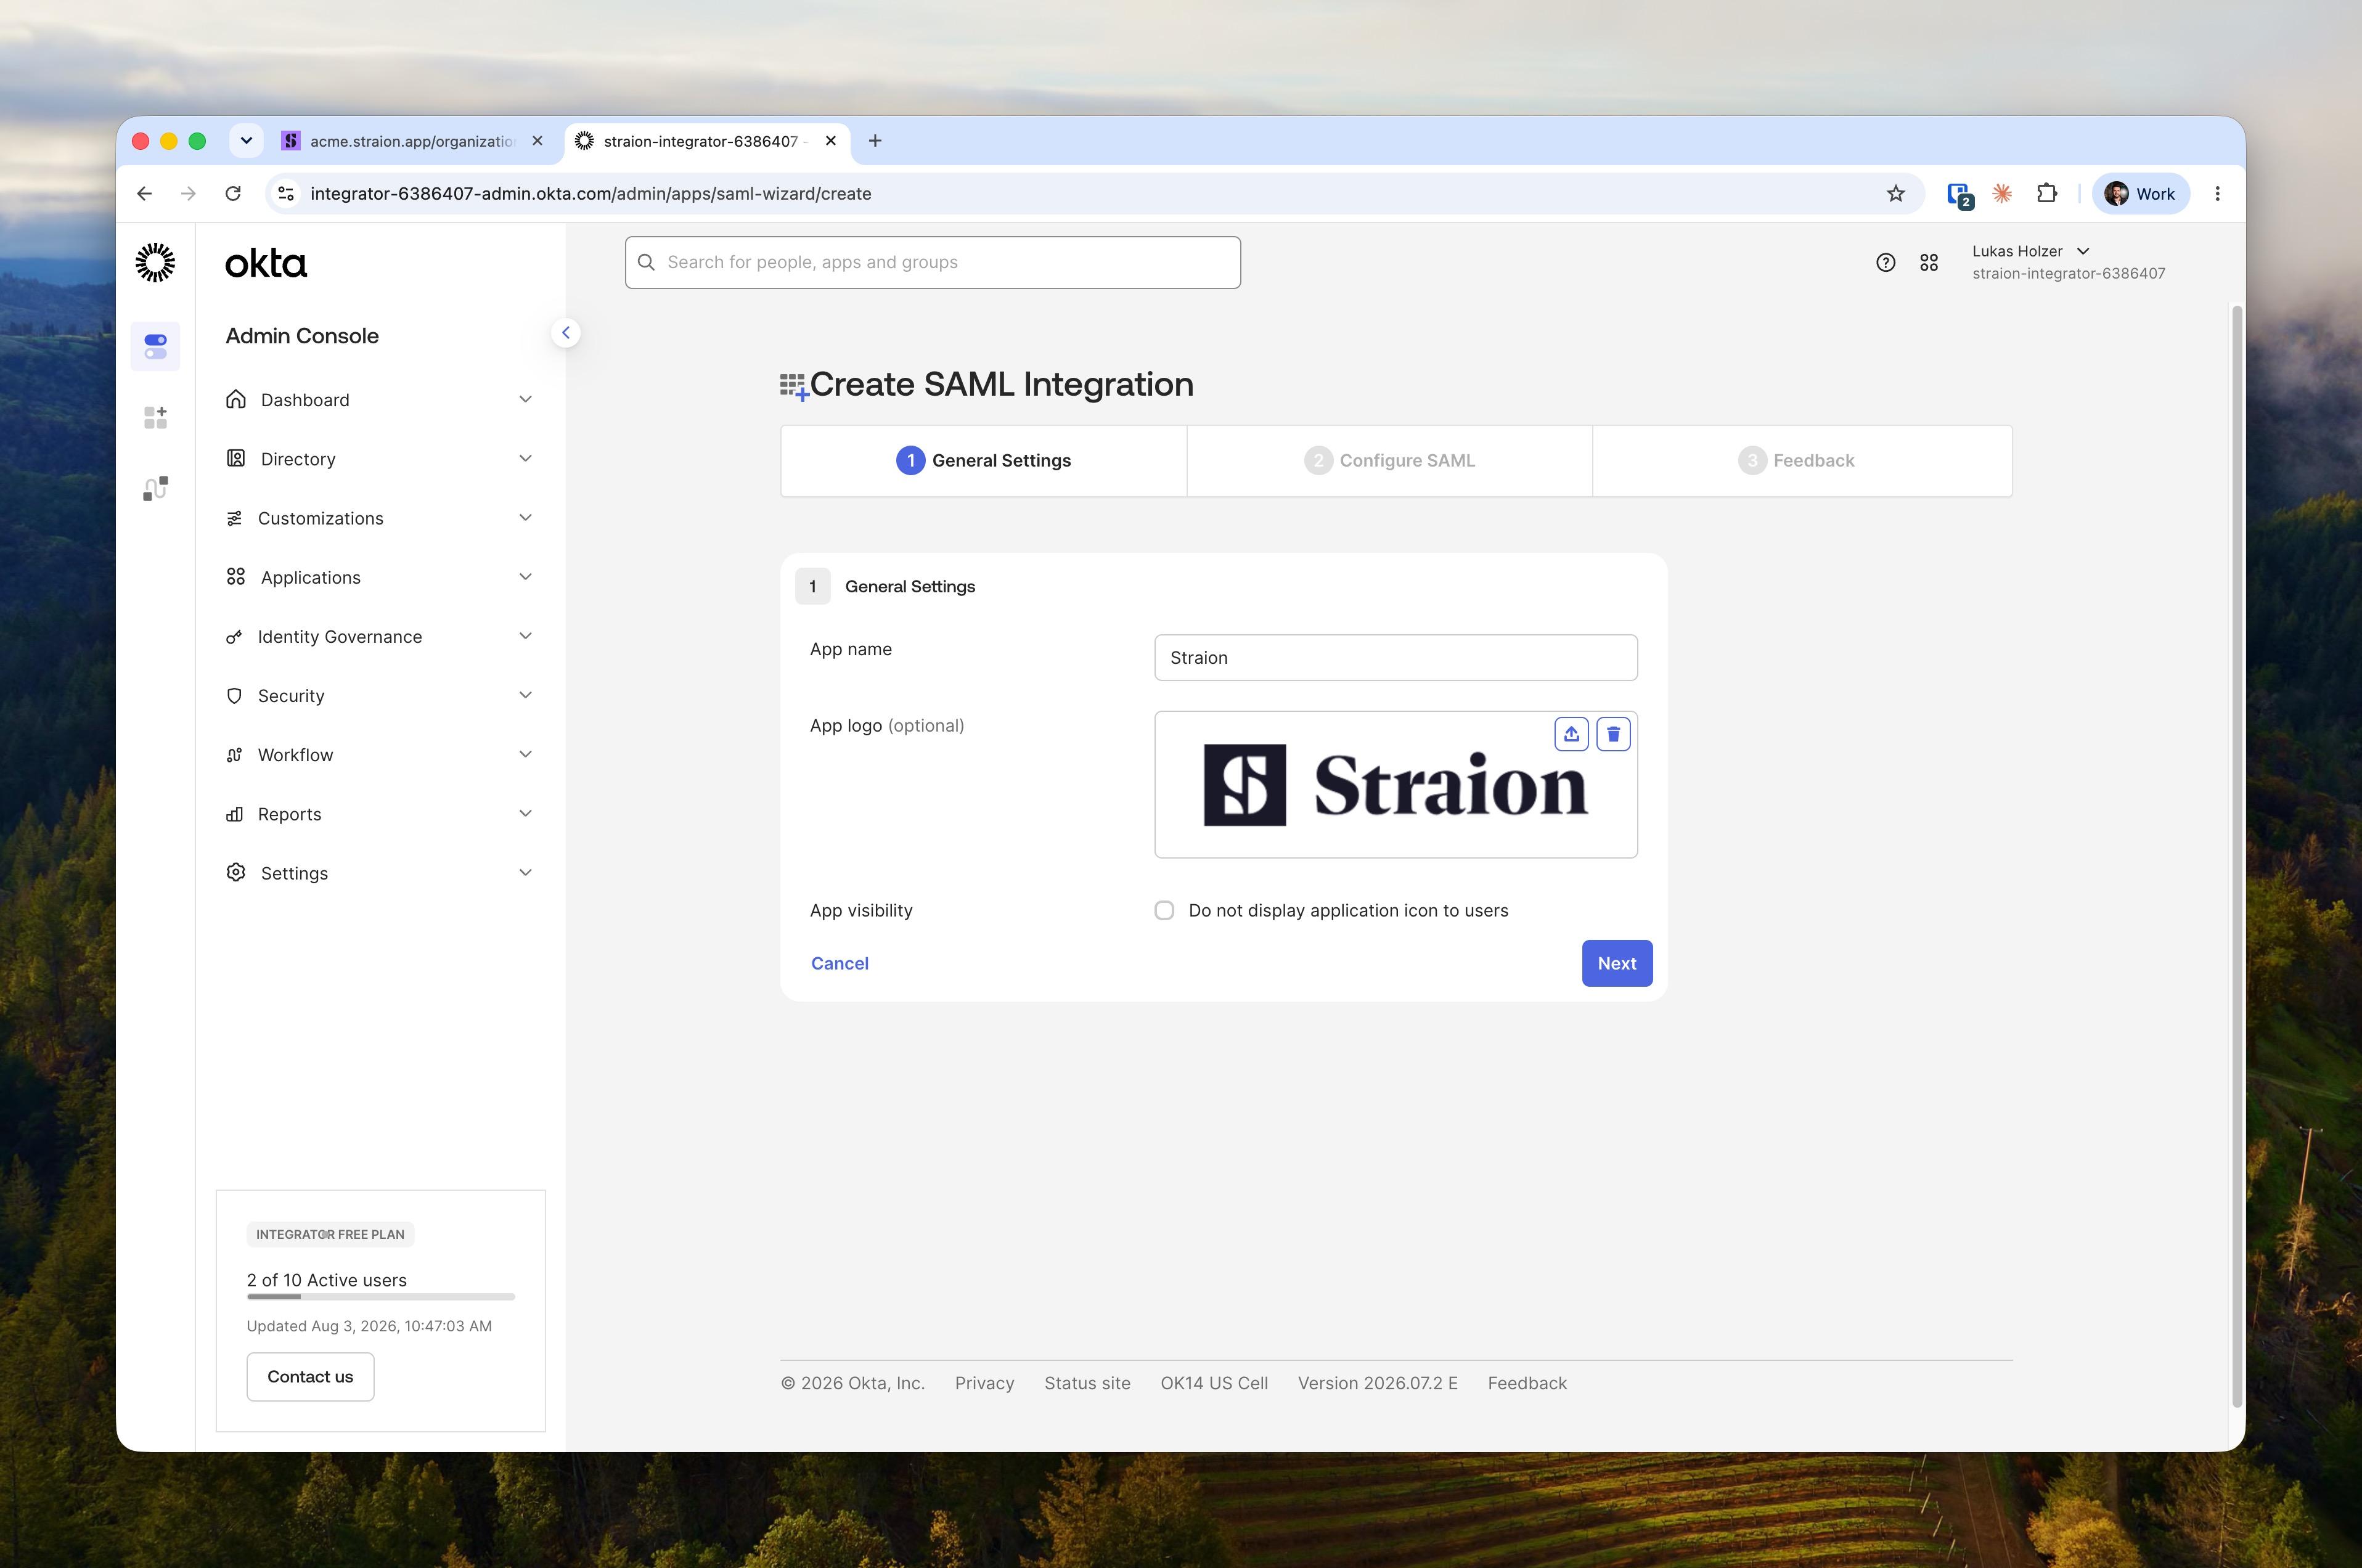
Task: Open the workflows connector icon in left rail
Action: 155,488
